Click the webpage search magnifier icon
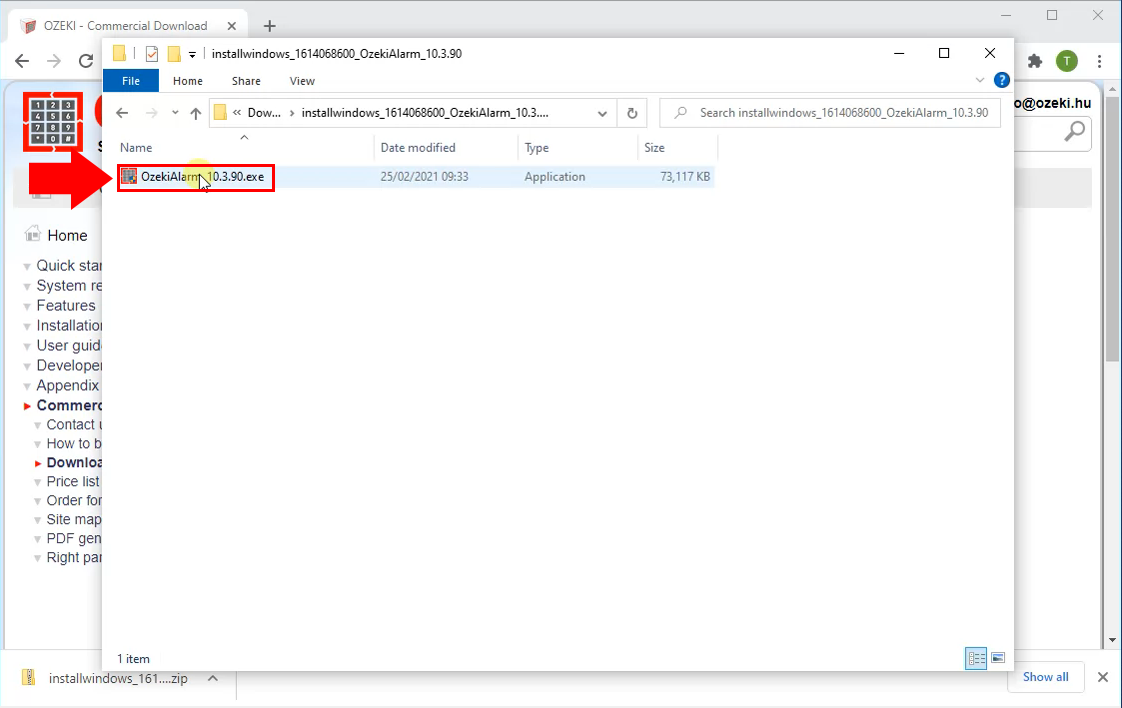 pos(1074,132)
